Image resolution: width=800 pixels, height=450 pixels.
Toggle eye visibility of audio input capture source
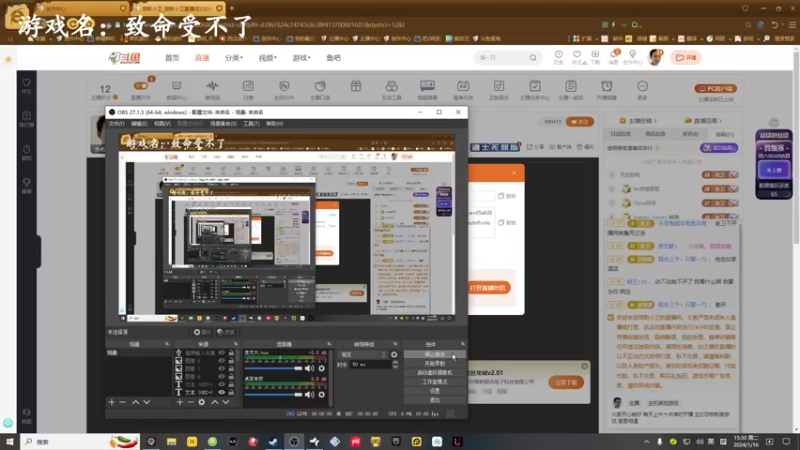(221, 353)
